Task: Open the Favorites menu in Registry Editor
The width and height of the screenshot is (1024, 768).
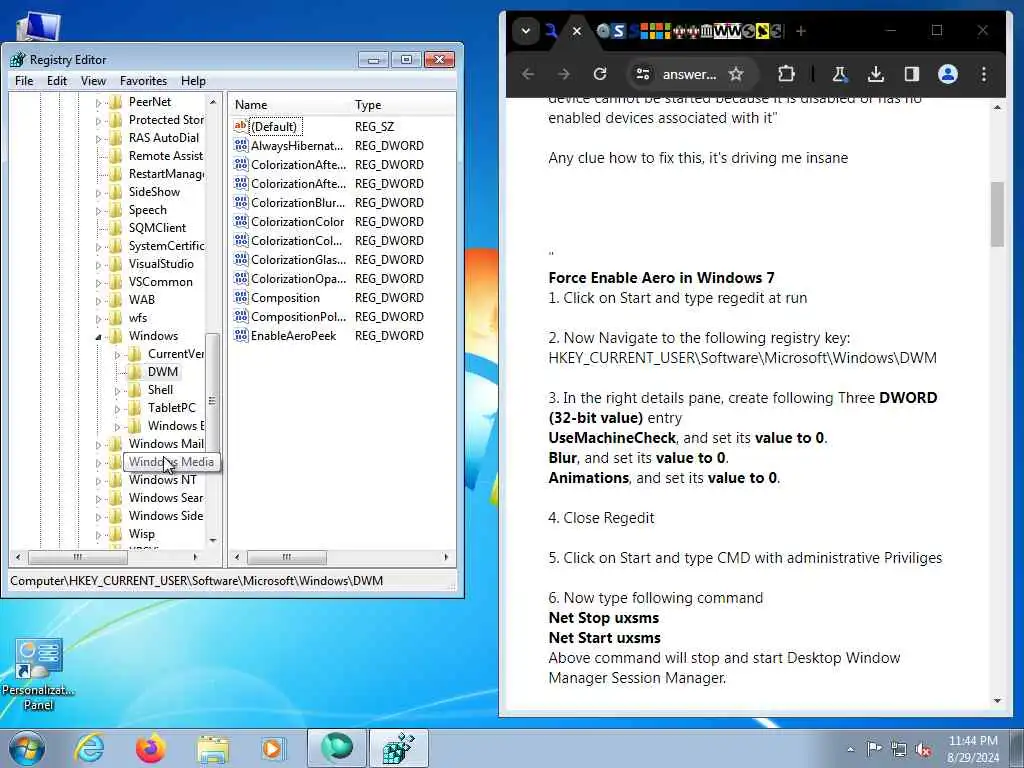Action: click(143, 81)
